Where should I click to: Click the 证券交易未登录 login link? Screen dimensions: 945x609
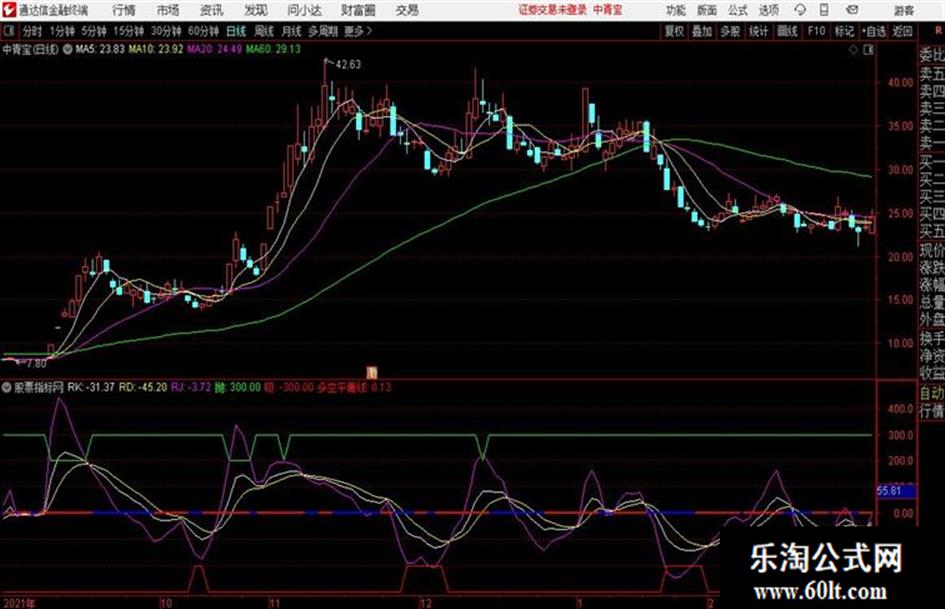tap(553, 10)
